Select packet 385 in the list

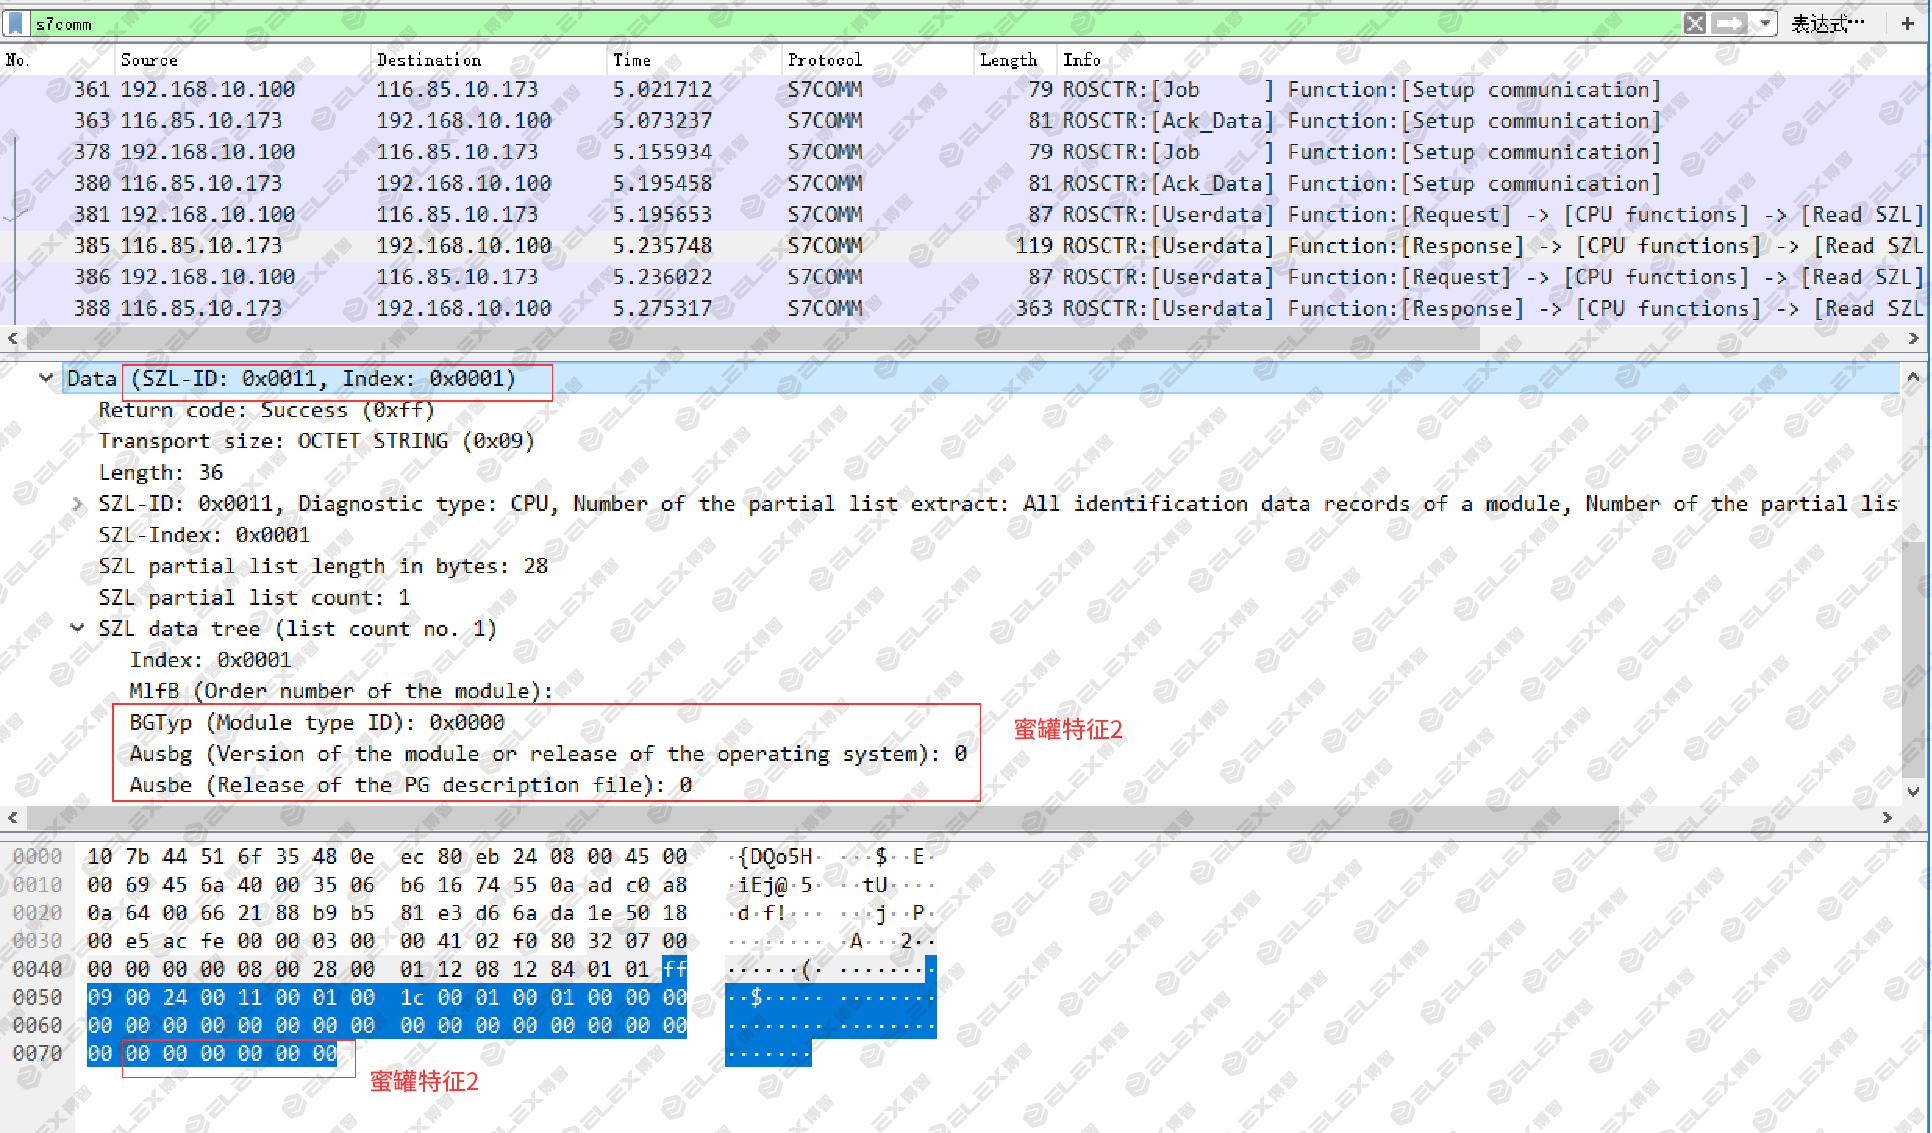pyautogui.click(x=960, y=246)
